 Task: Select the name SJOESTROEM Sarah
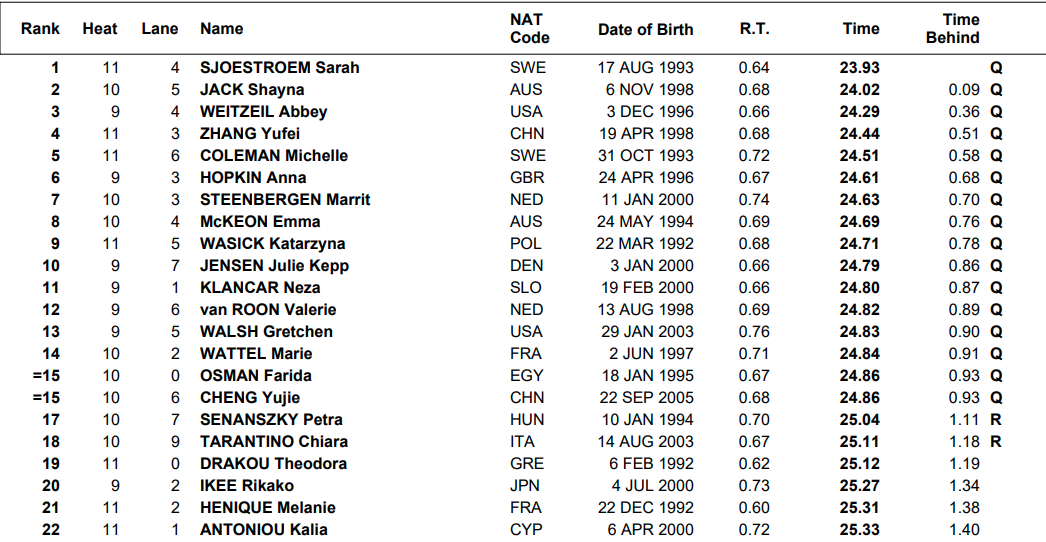pyautogui.click(x=279, y=68)
